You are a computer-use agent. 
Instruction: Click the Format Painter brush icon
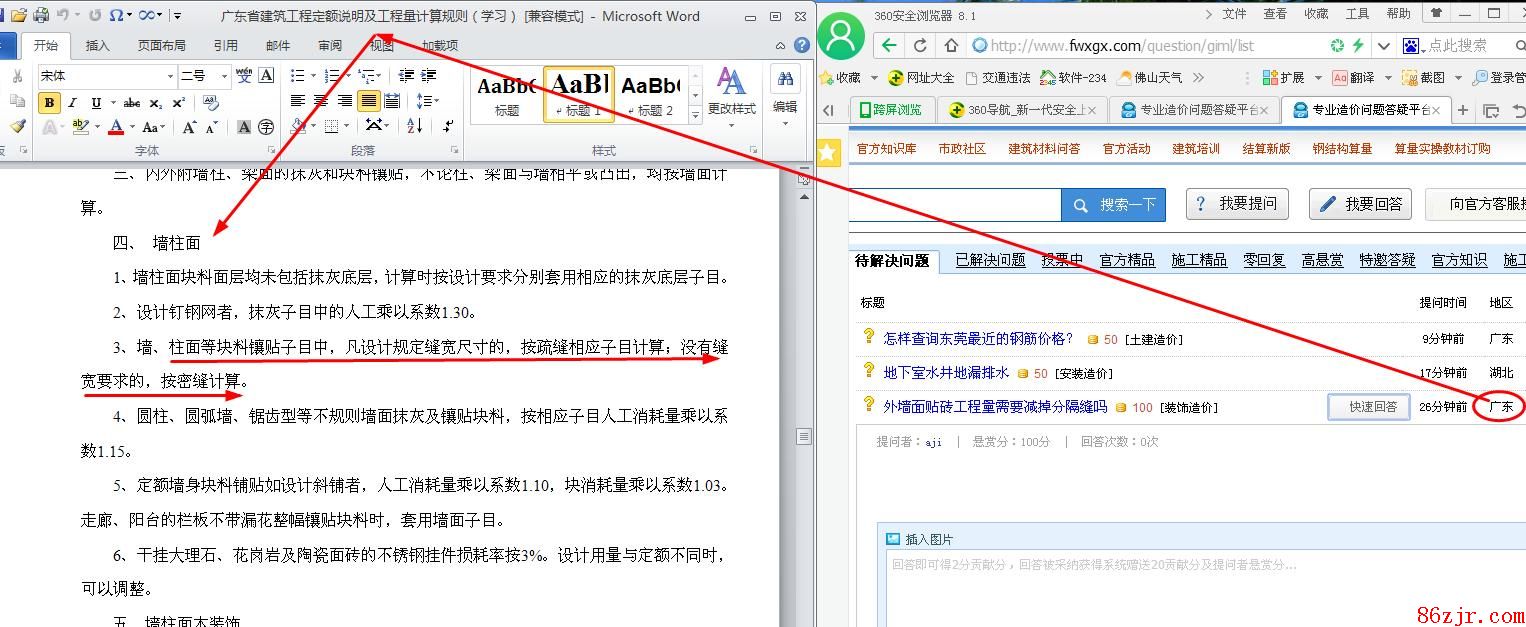click(17, 127)
